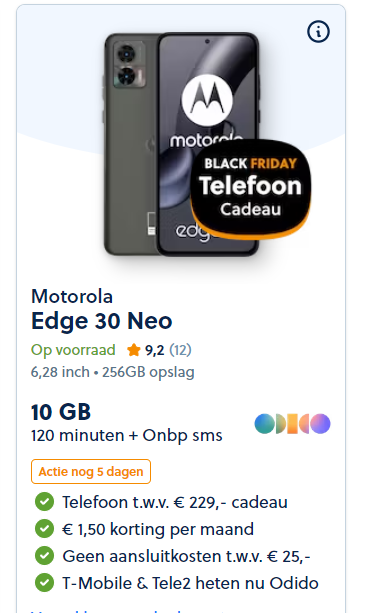Click the Odido provider logo
The height and width of the screenshot is (613, 370).
click(x=293, y=424)
